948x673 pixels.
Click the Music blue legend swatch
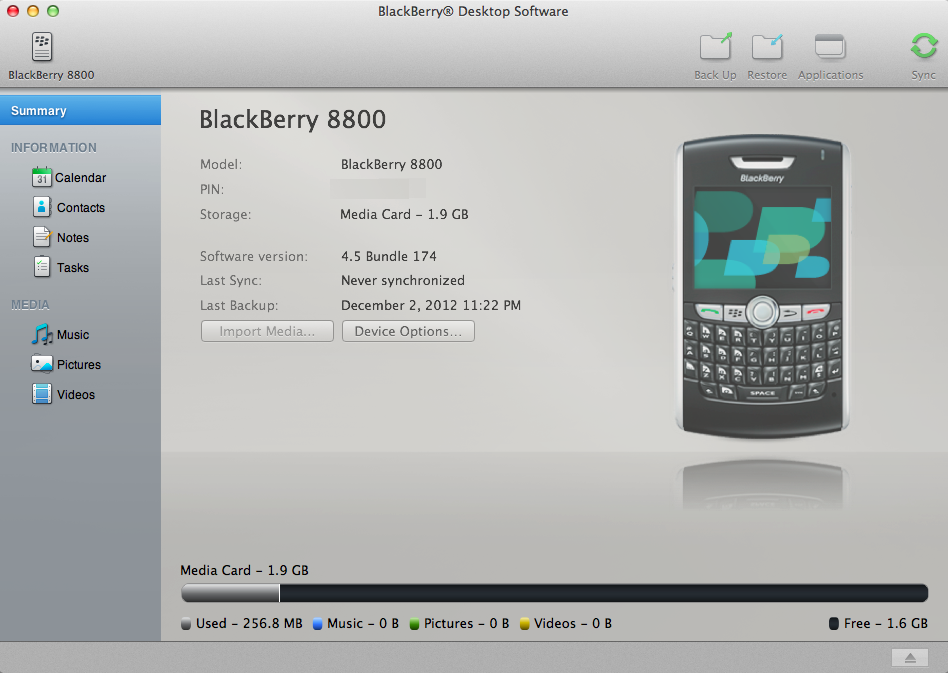[x=317, y=623]
